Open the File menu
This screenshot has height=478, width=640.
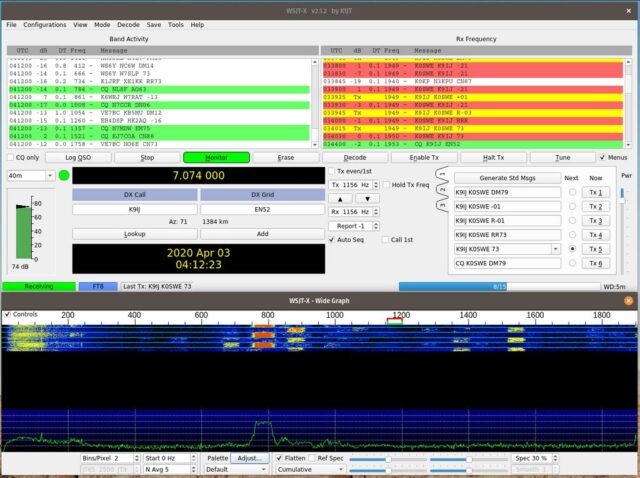click(x=11, y=25)
